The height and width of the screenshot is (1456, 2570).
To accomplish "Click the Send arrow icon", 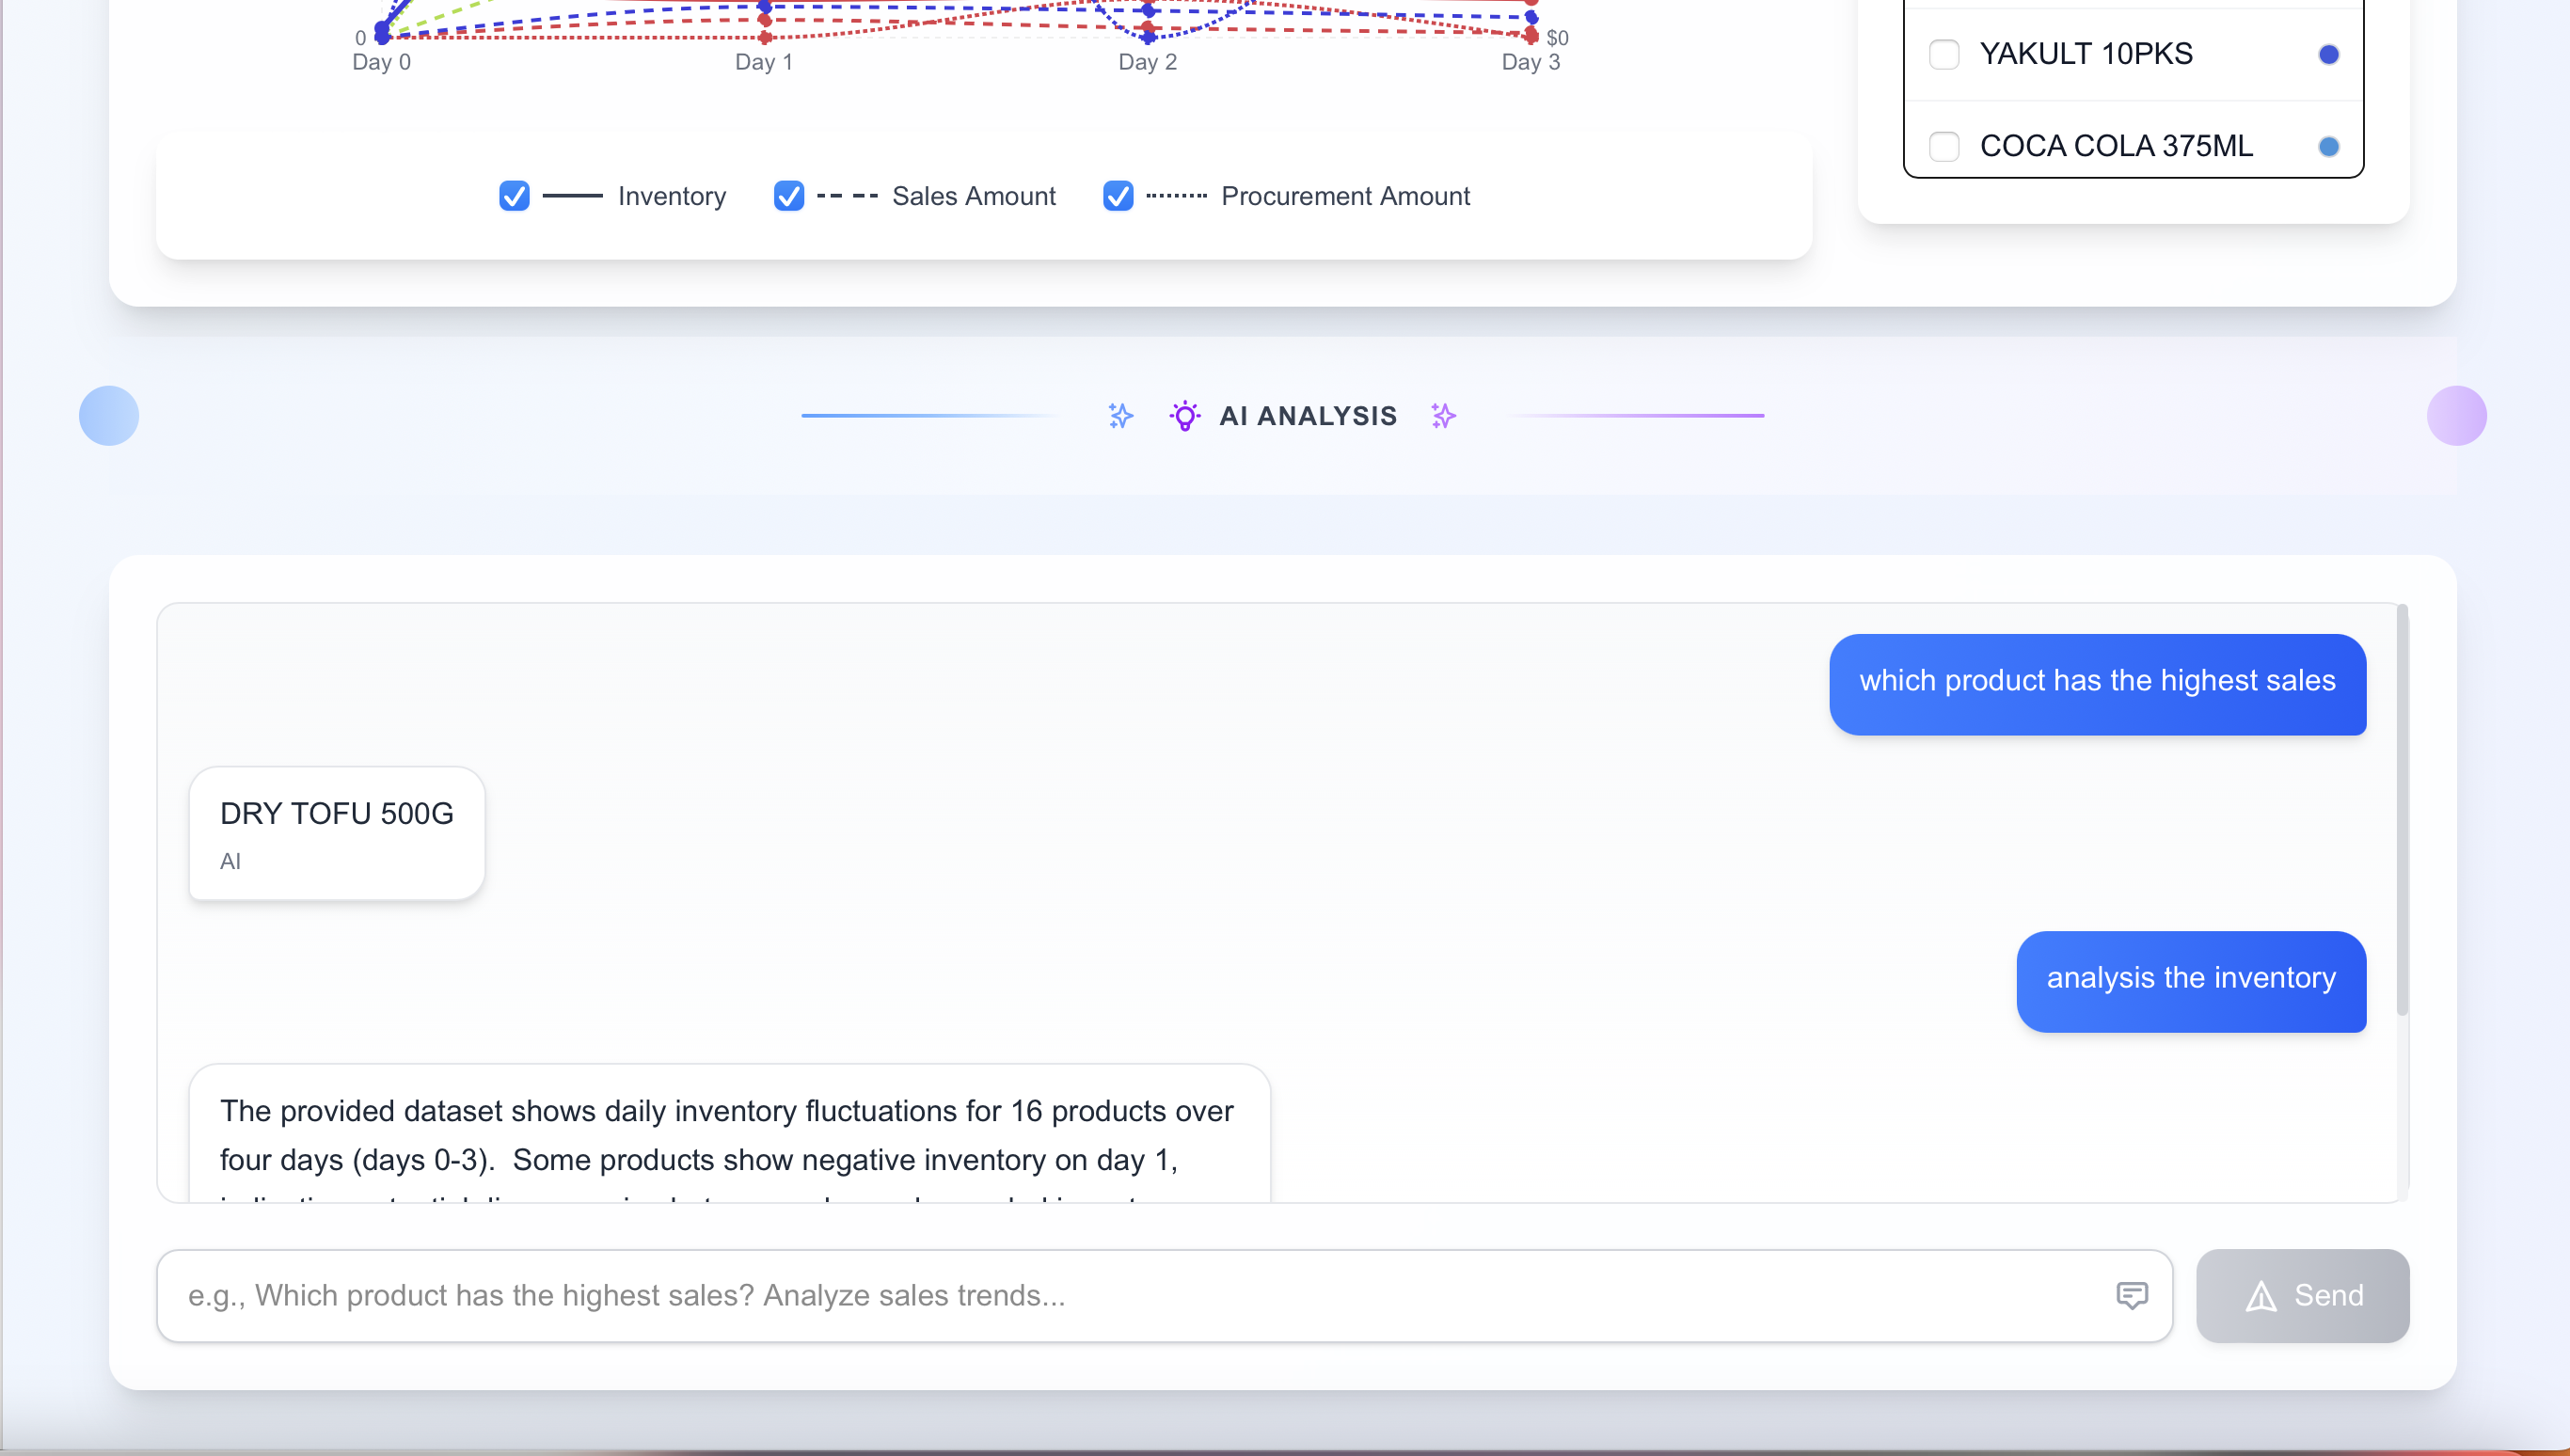I will tap(2261, 1296).
